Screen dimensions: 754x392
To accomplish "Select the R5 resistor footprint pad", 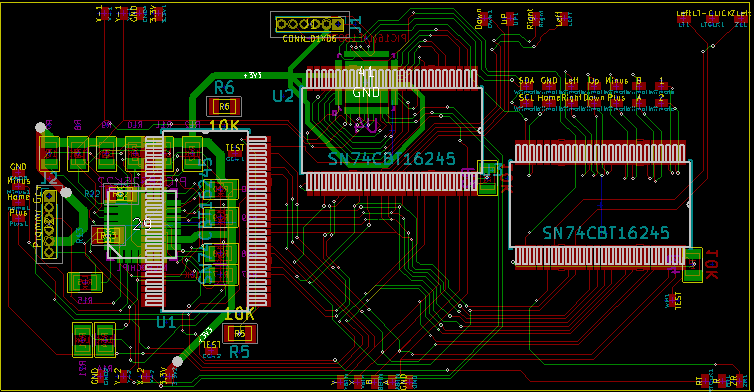I will click(239, 333).
